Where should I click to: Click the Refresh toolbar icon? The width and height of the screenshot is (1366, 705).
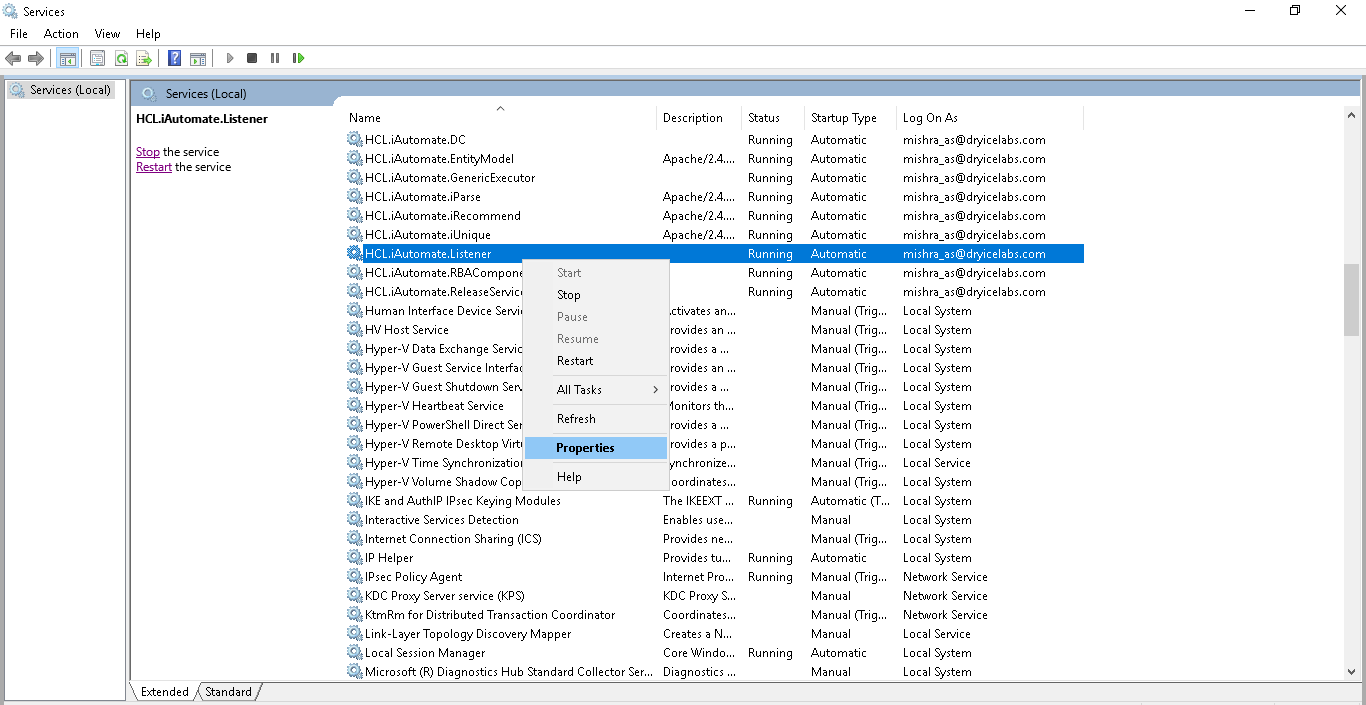click(121, 59)
